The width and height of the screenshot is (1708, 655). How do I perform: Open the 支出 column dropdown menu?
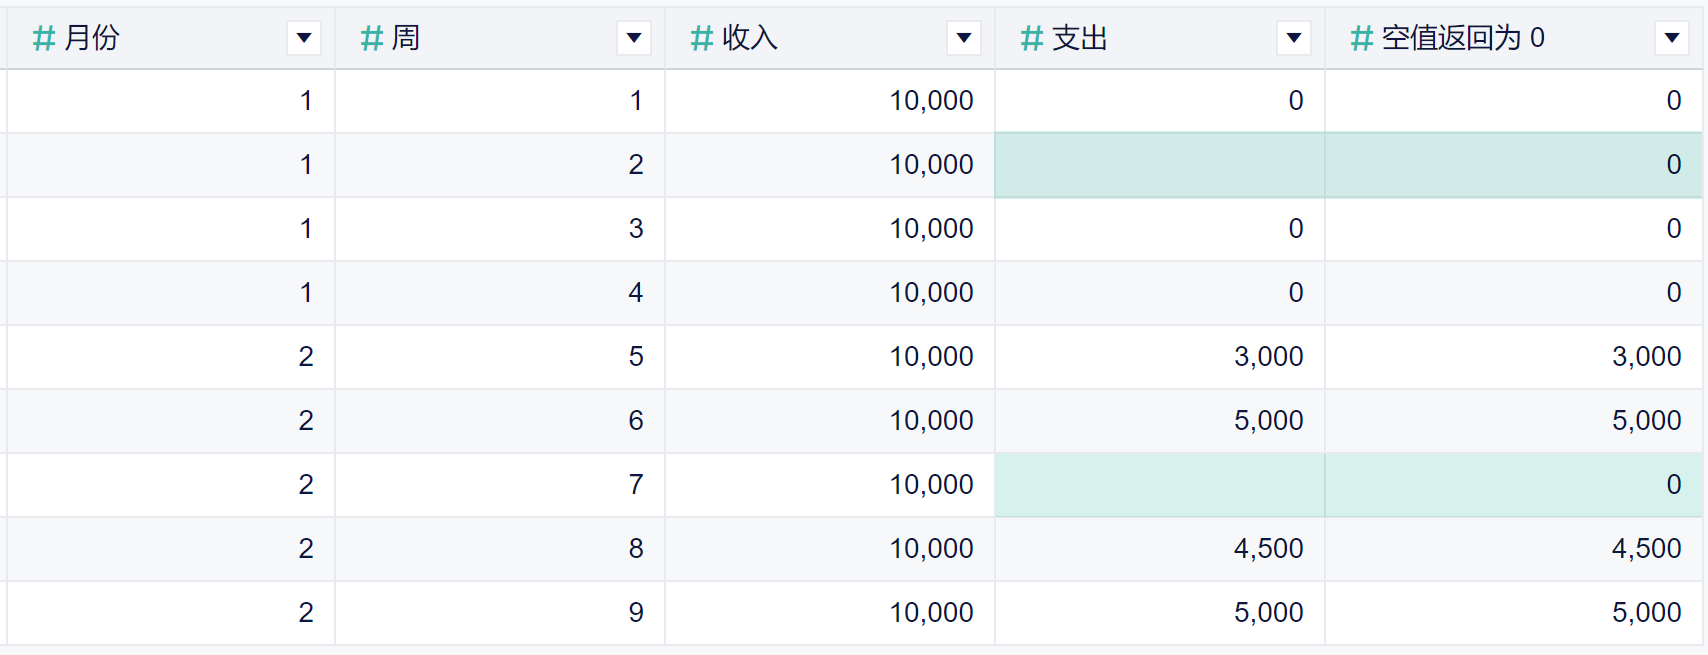coord(1294,38)
